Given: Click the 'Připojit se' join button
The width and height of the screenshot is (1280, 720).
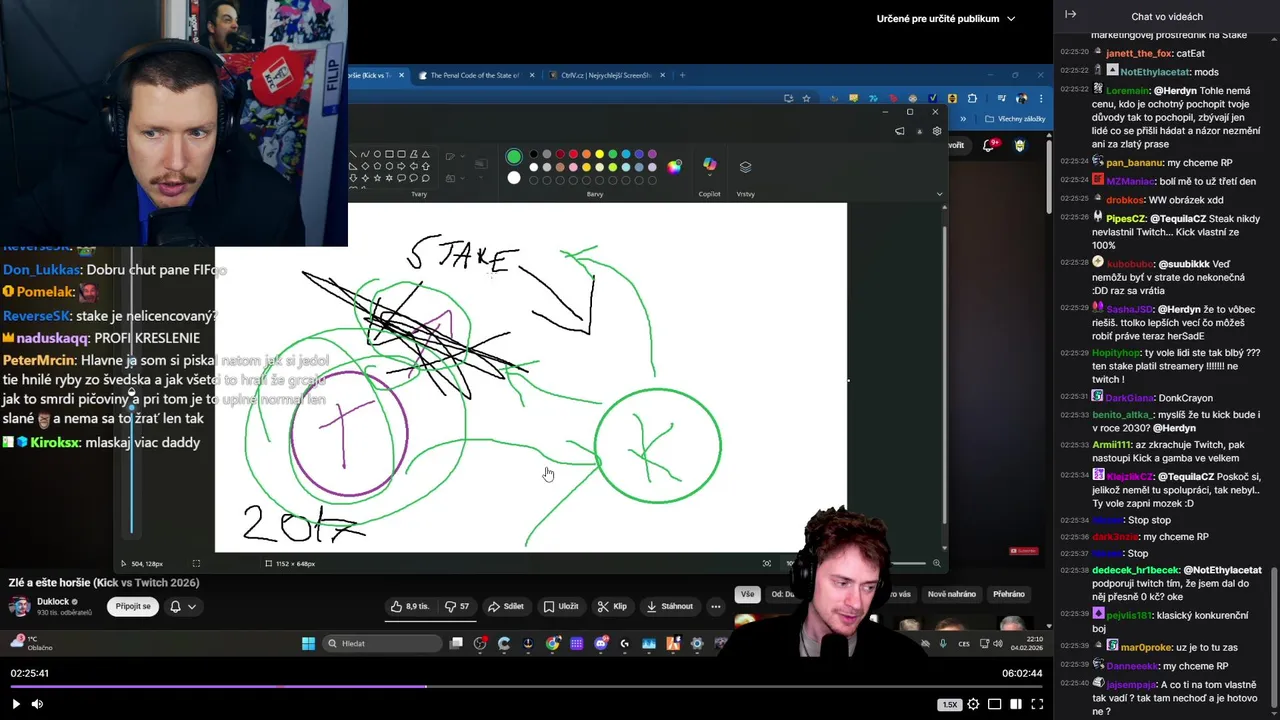Looking at the screenshot, I should click(133, 606).
